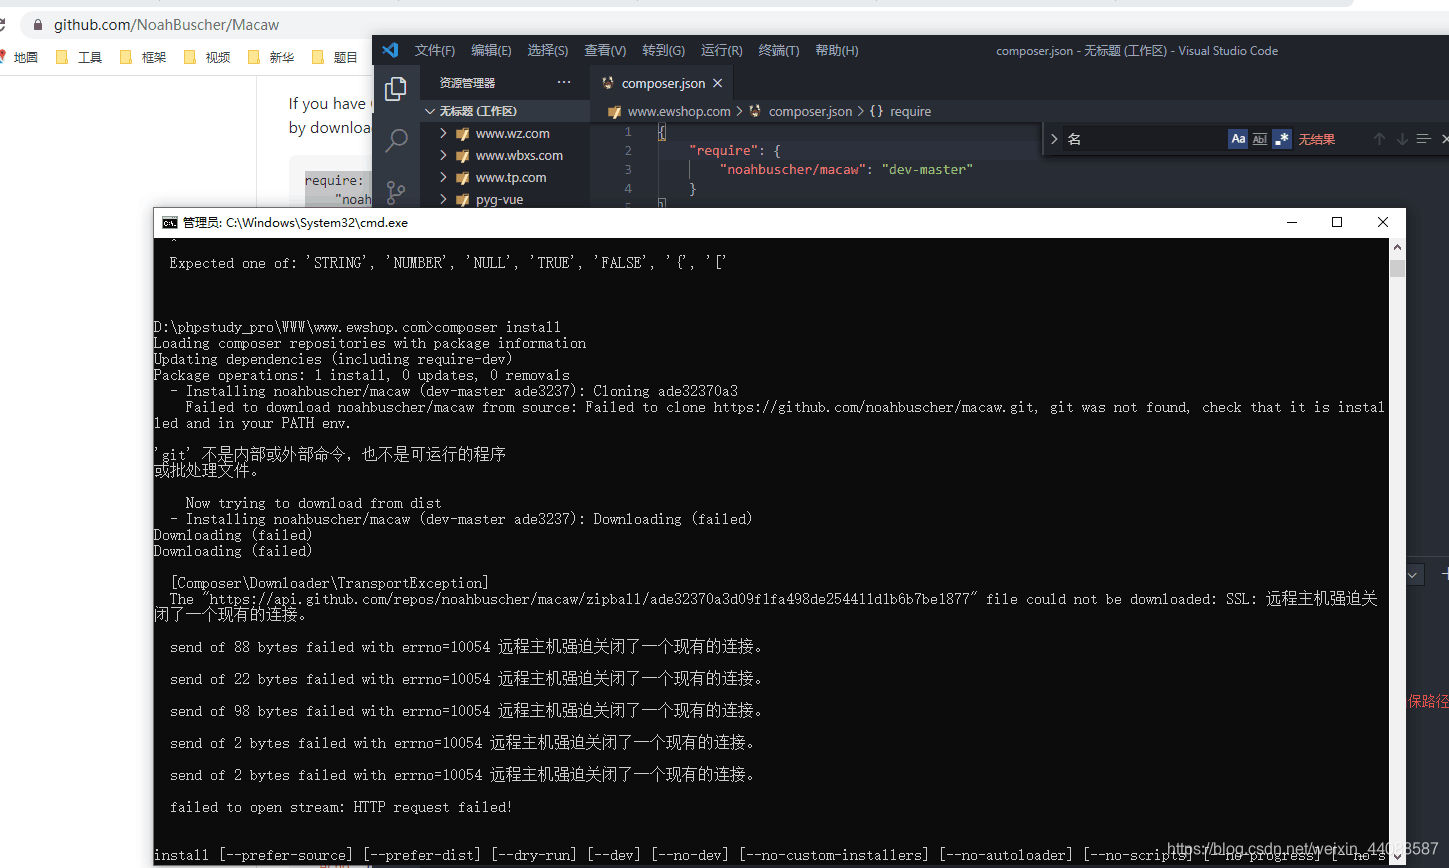
Task: Toggle find in selection icon
Action: point(1424,139)
